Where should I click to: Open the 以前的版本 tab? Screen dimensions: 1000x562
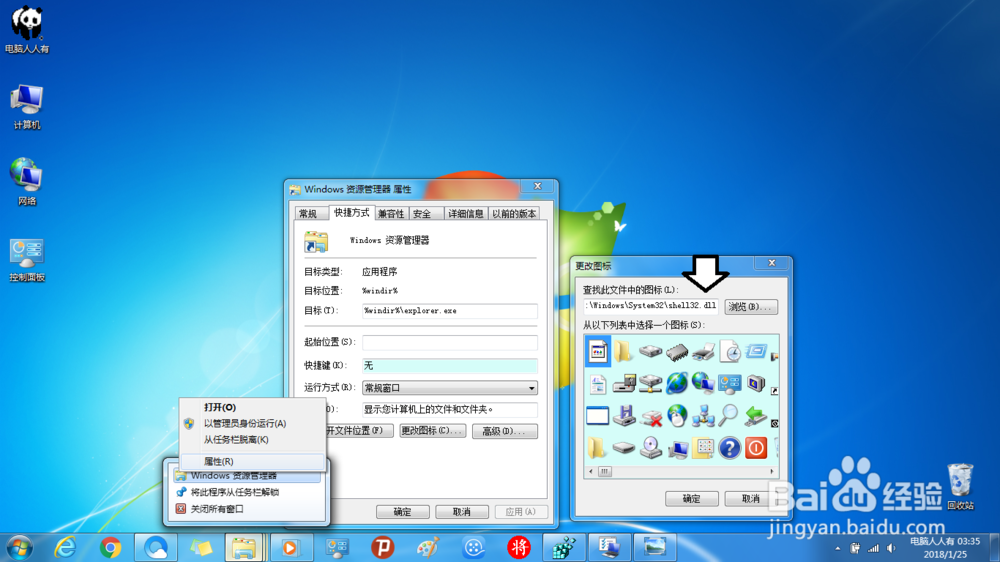[x=514, y=214]
